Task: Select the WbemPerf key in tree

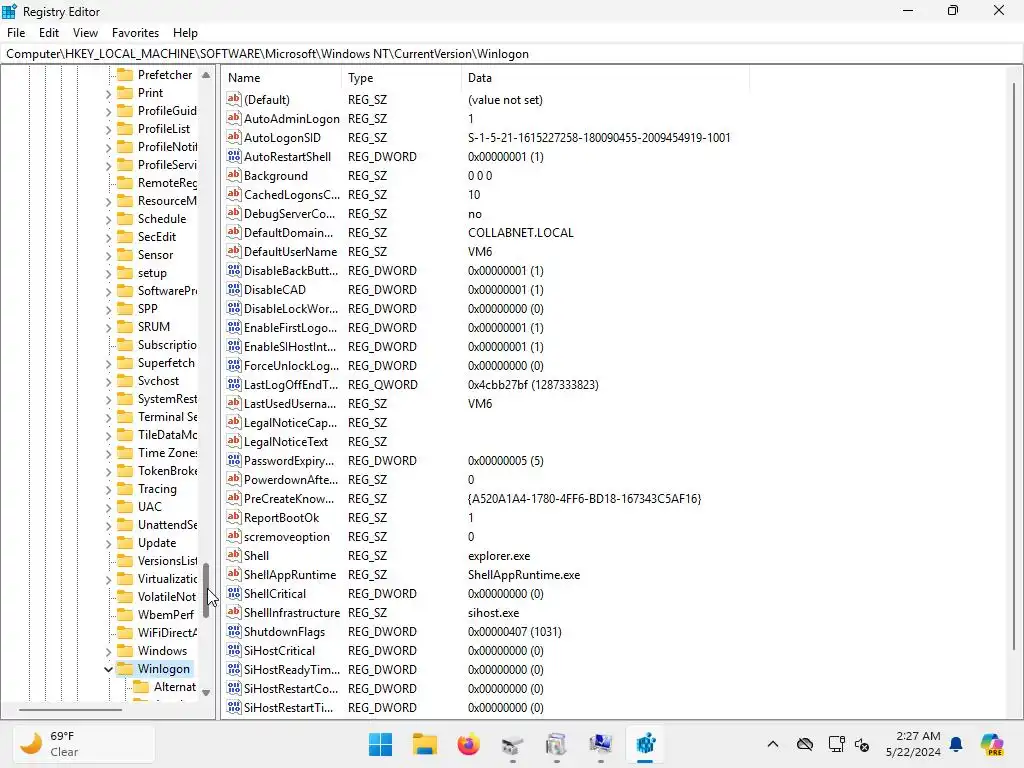Action: (165, 615)
